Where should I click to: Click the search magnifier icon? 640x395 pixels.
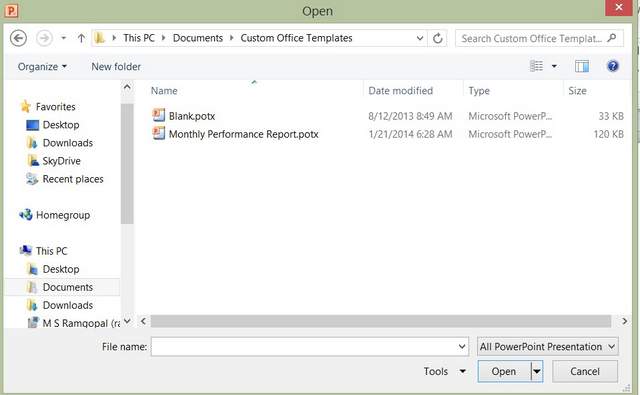pos(611,38)
